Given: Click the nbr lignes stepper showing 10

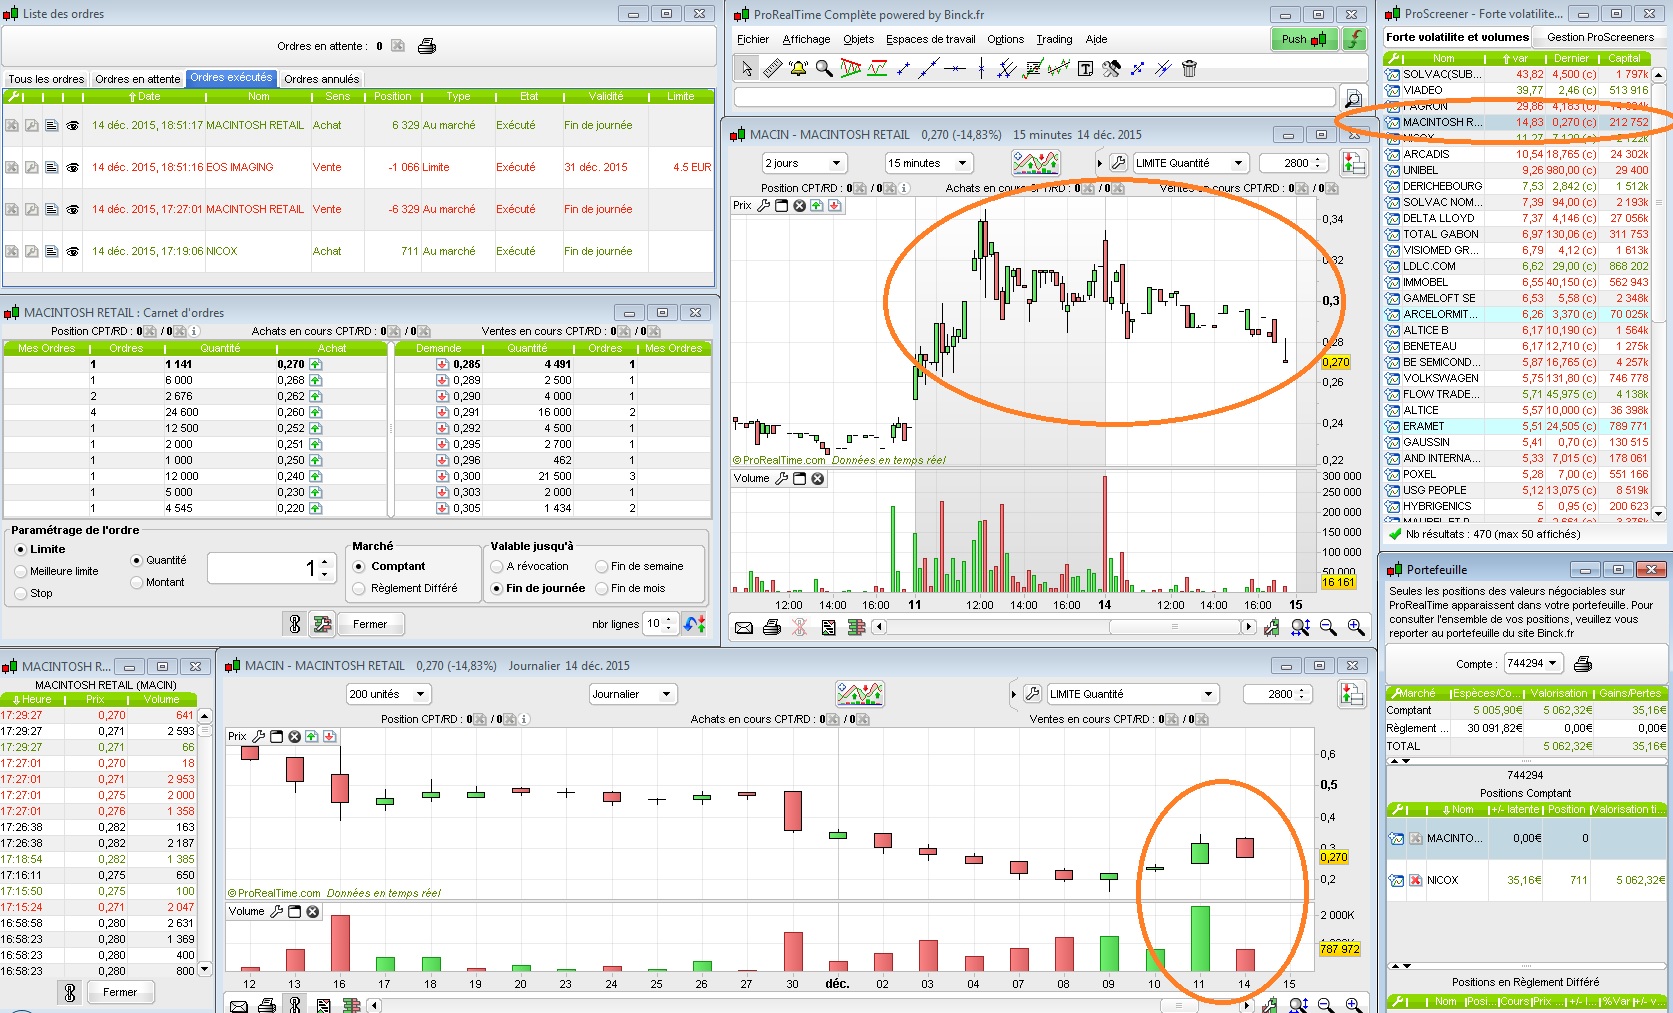Looking at the screenshot, I should tap(660, 624).
